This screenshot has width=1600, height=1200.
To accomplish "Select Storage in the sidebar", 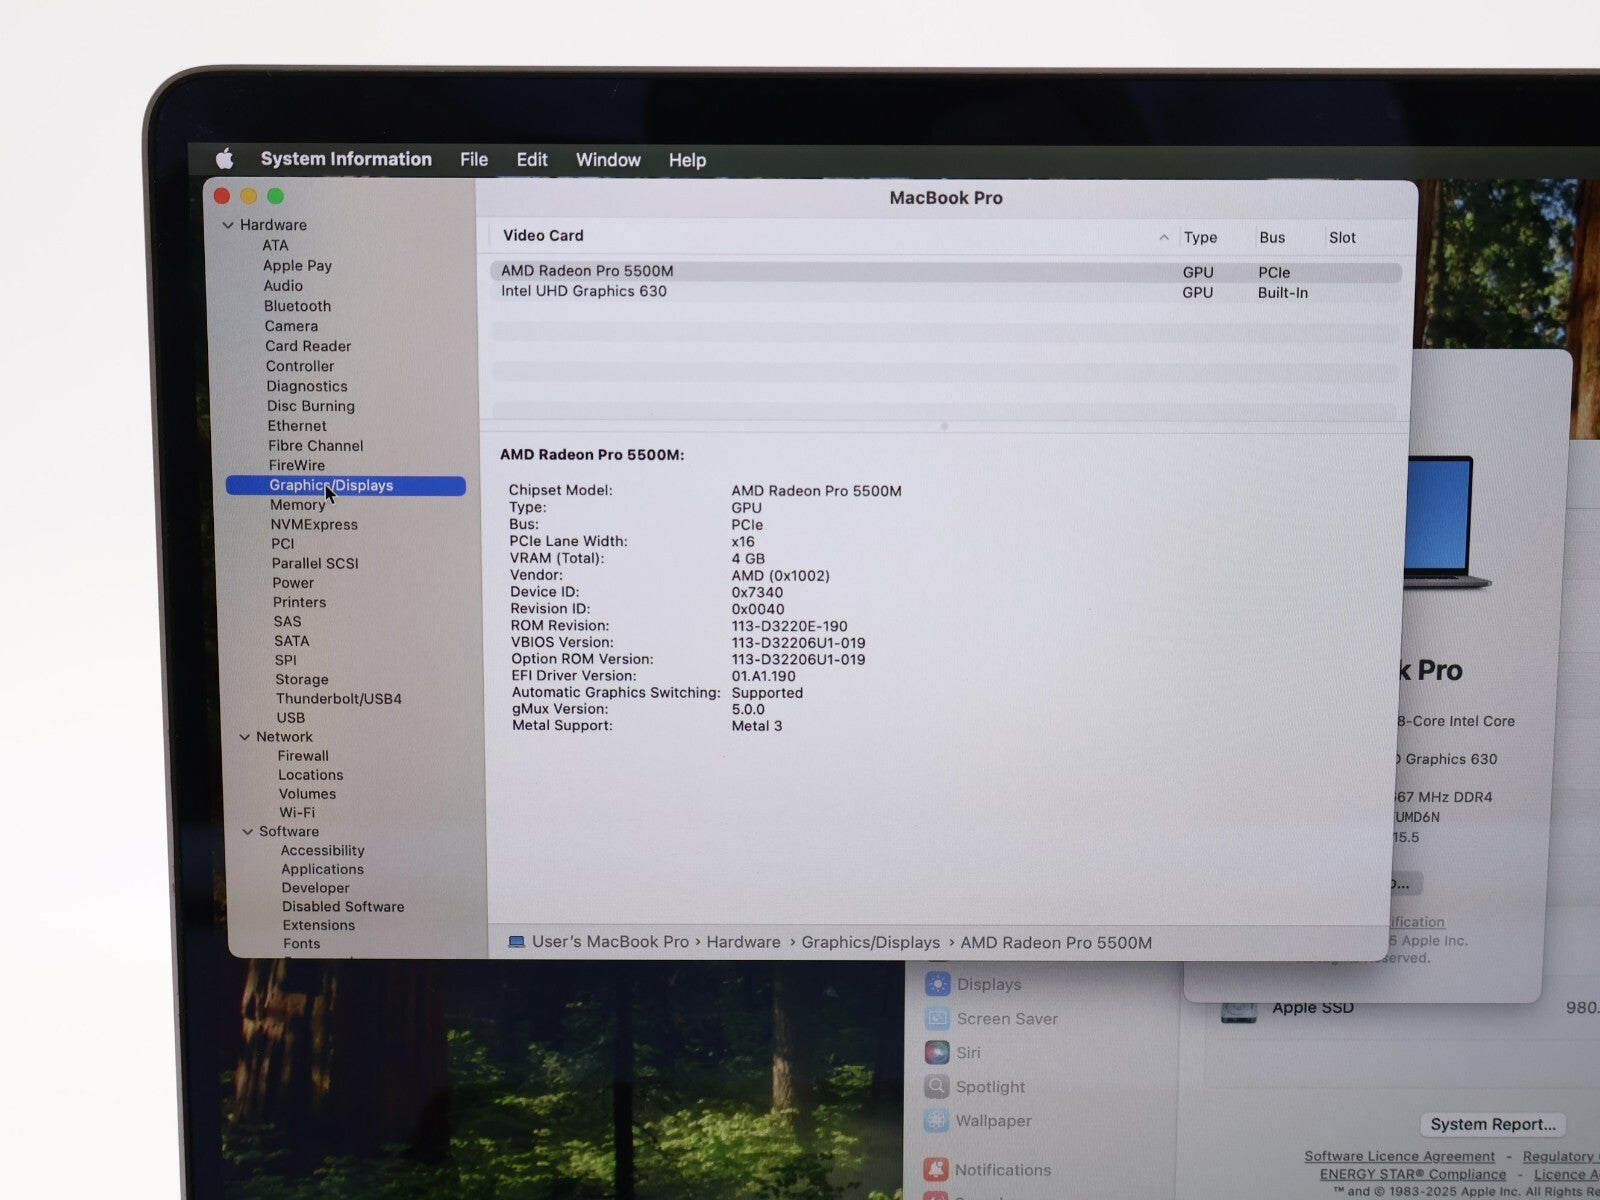I will 302,679.
